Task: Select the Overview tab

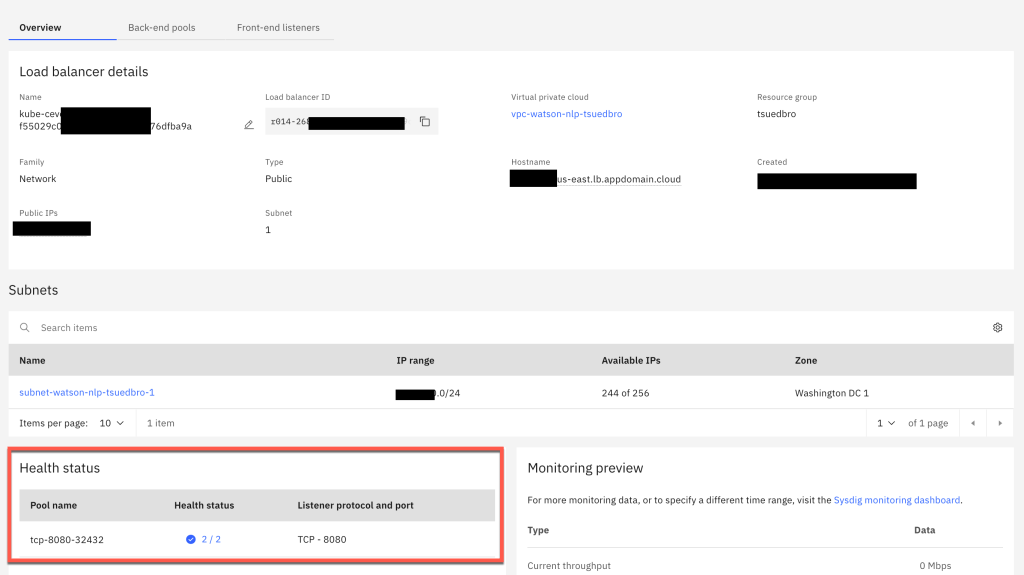Action: click(x=41, y=28)
